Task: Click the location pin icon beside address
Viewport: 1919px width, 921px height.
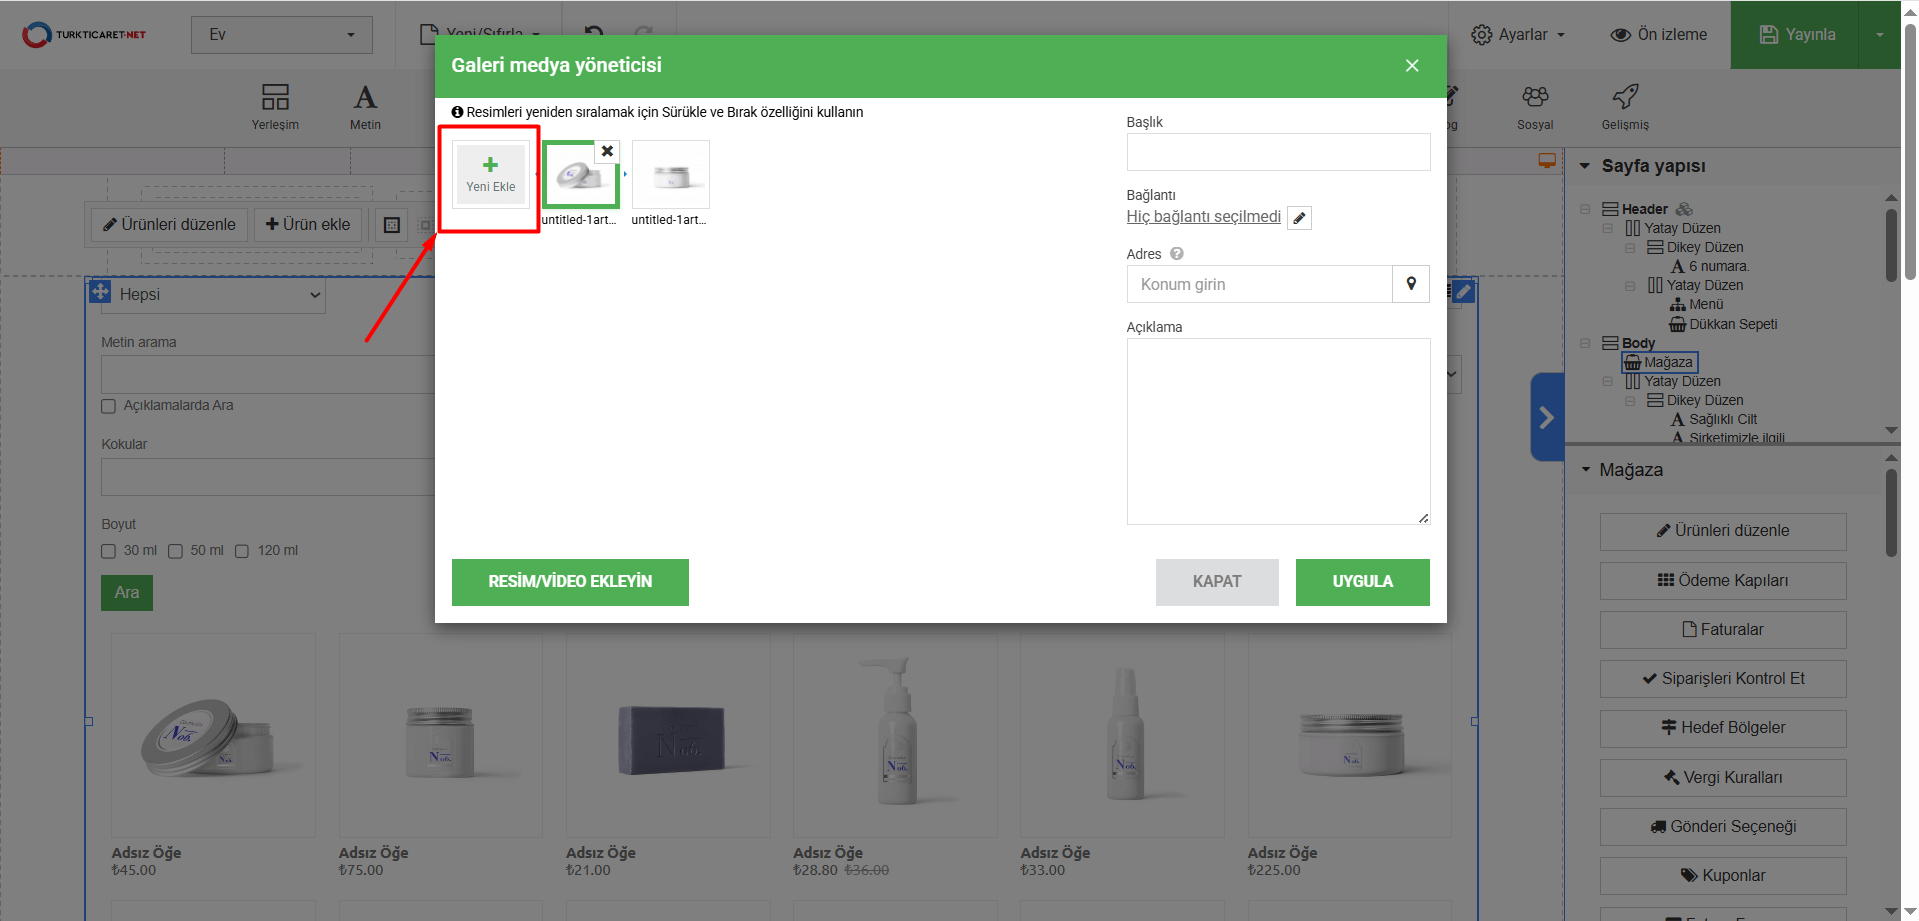Action: [x=1411, y=284]
